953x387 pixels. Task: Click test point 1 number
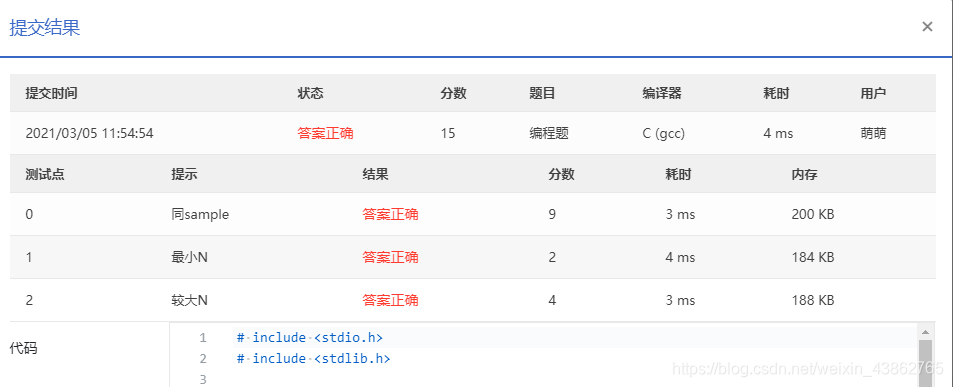(x=29, y=258)
